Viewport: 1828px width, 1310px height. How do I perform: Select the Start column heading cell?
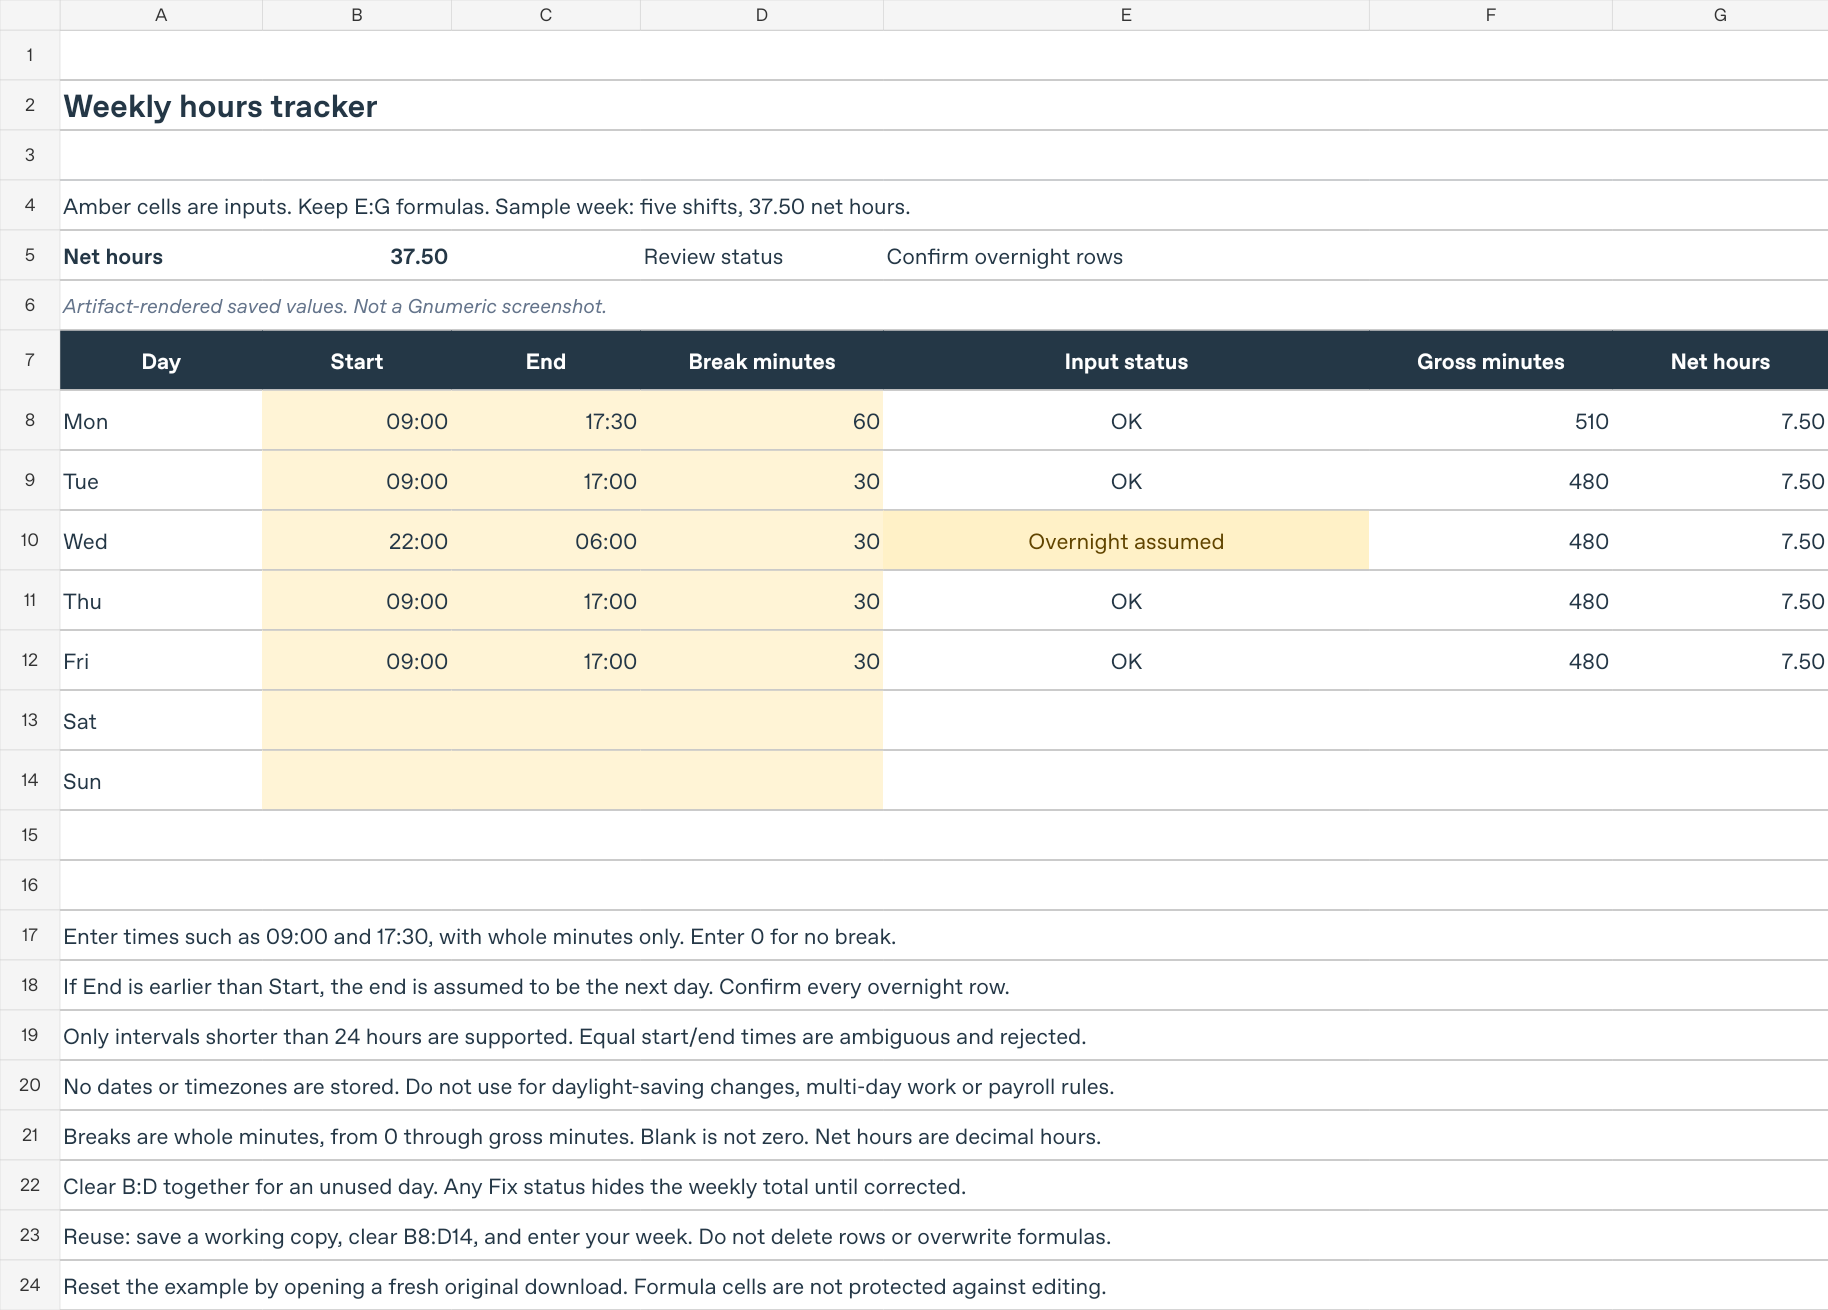357,361
